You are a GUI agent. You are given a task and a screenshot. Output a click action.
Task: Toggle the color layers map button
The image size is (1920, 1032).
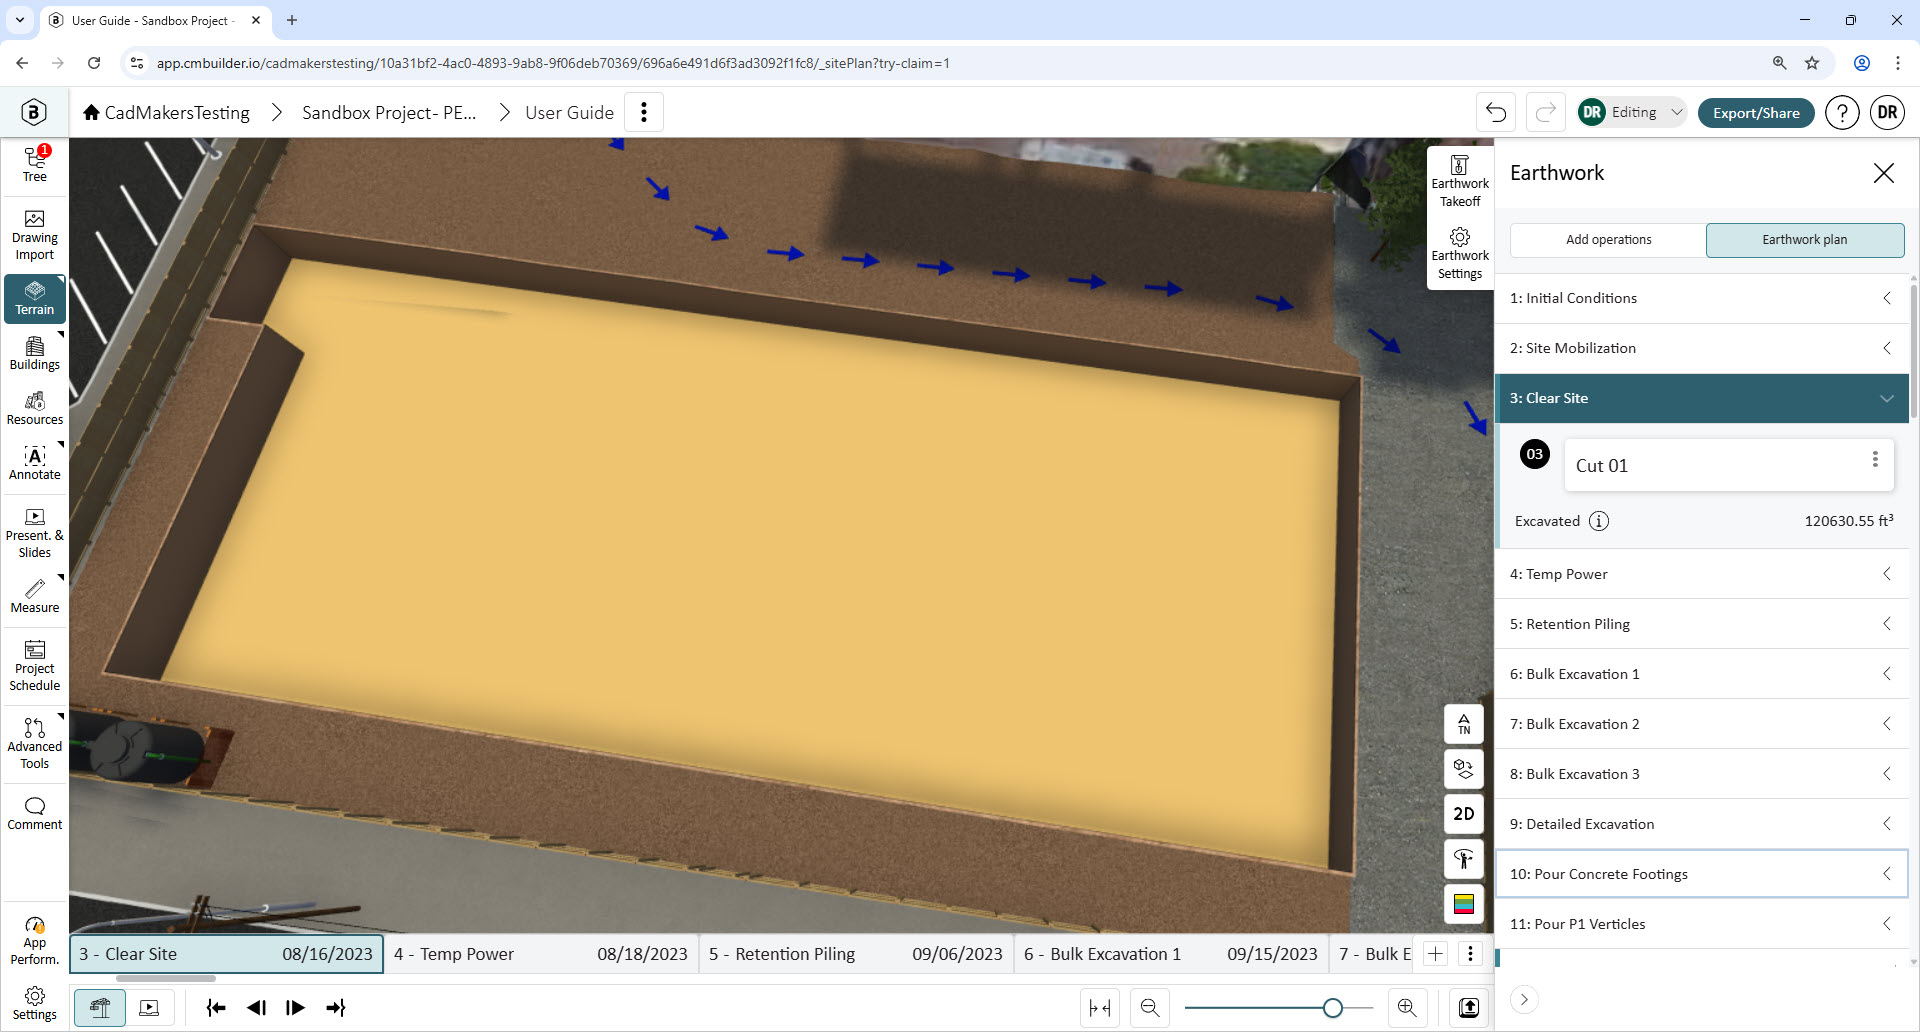1463,904
